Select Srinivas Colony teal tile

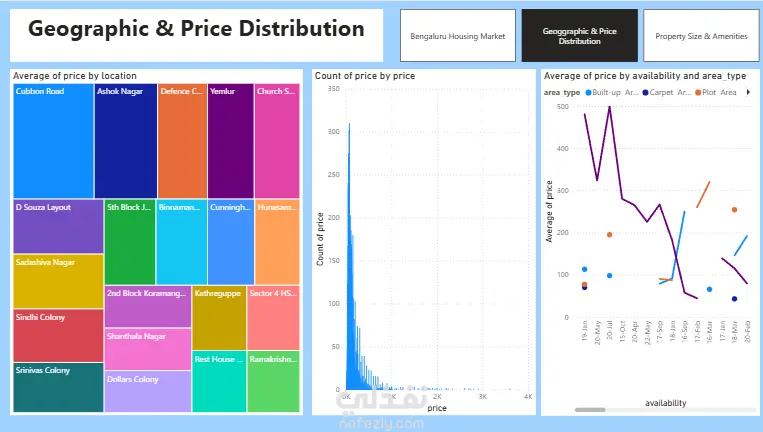(58, 387)
